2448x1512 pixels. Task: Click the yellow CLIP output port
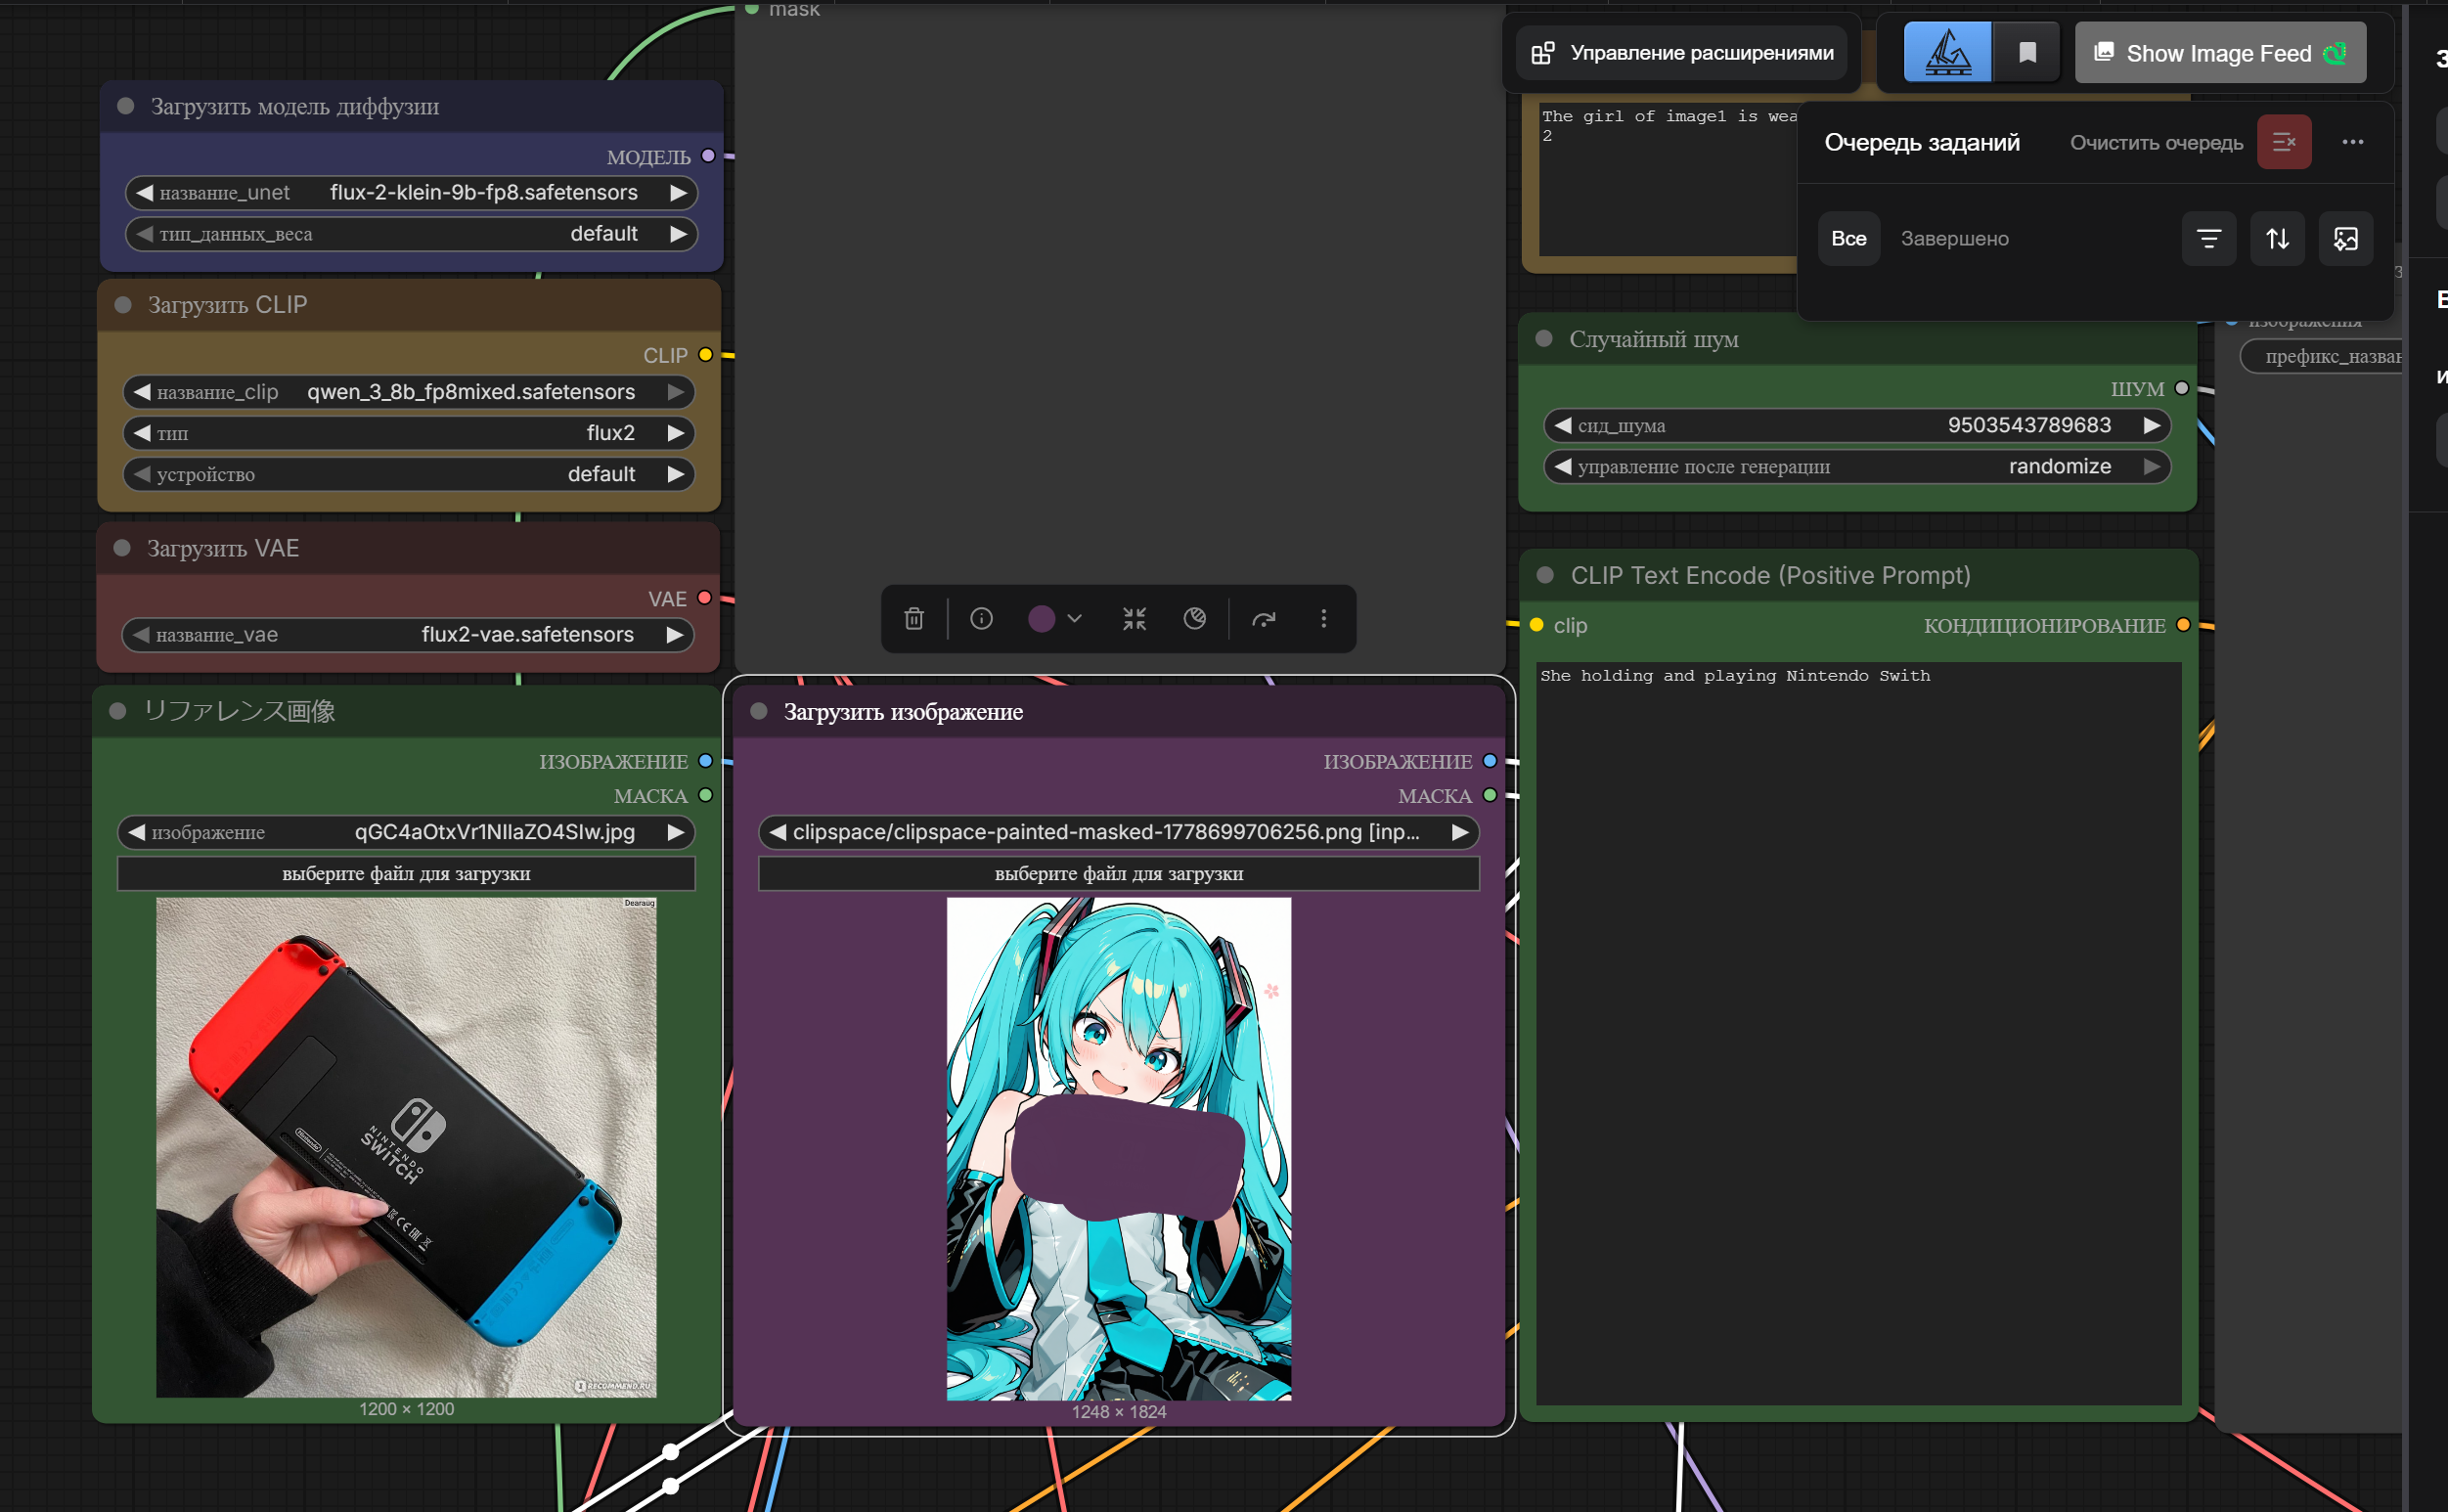[706, 355]
